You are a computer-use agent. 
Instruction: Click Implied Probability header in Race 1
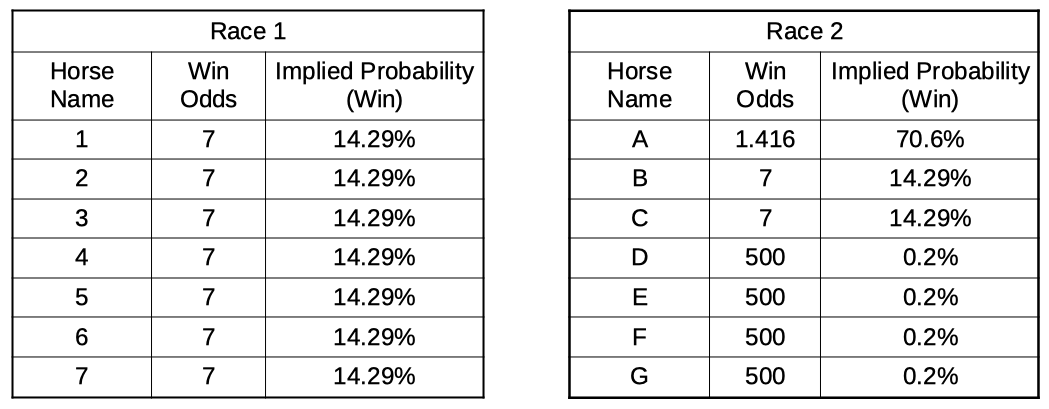pyautogui.click(x=374, y=86)
